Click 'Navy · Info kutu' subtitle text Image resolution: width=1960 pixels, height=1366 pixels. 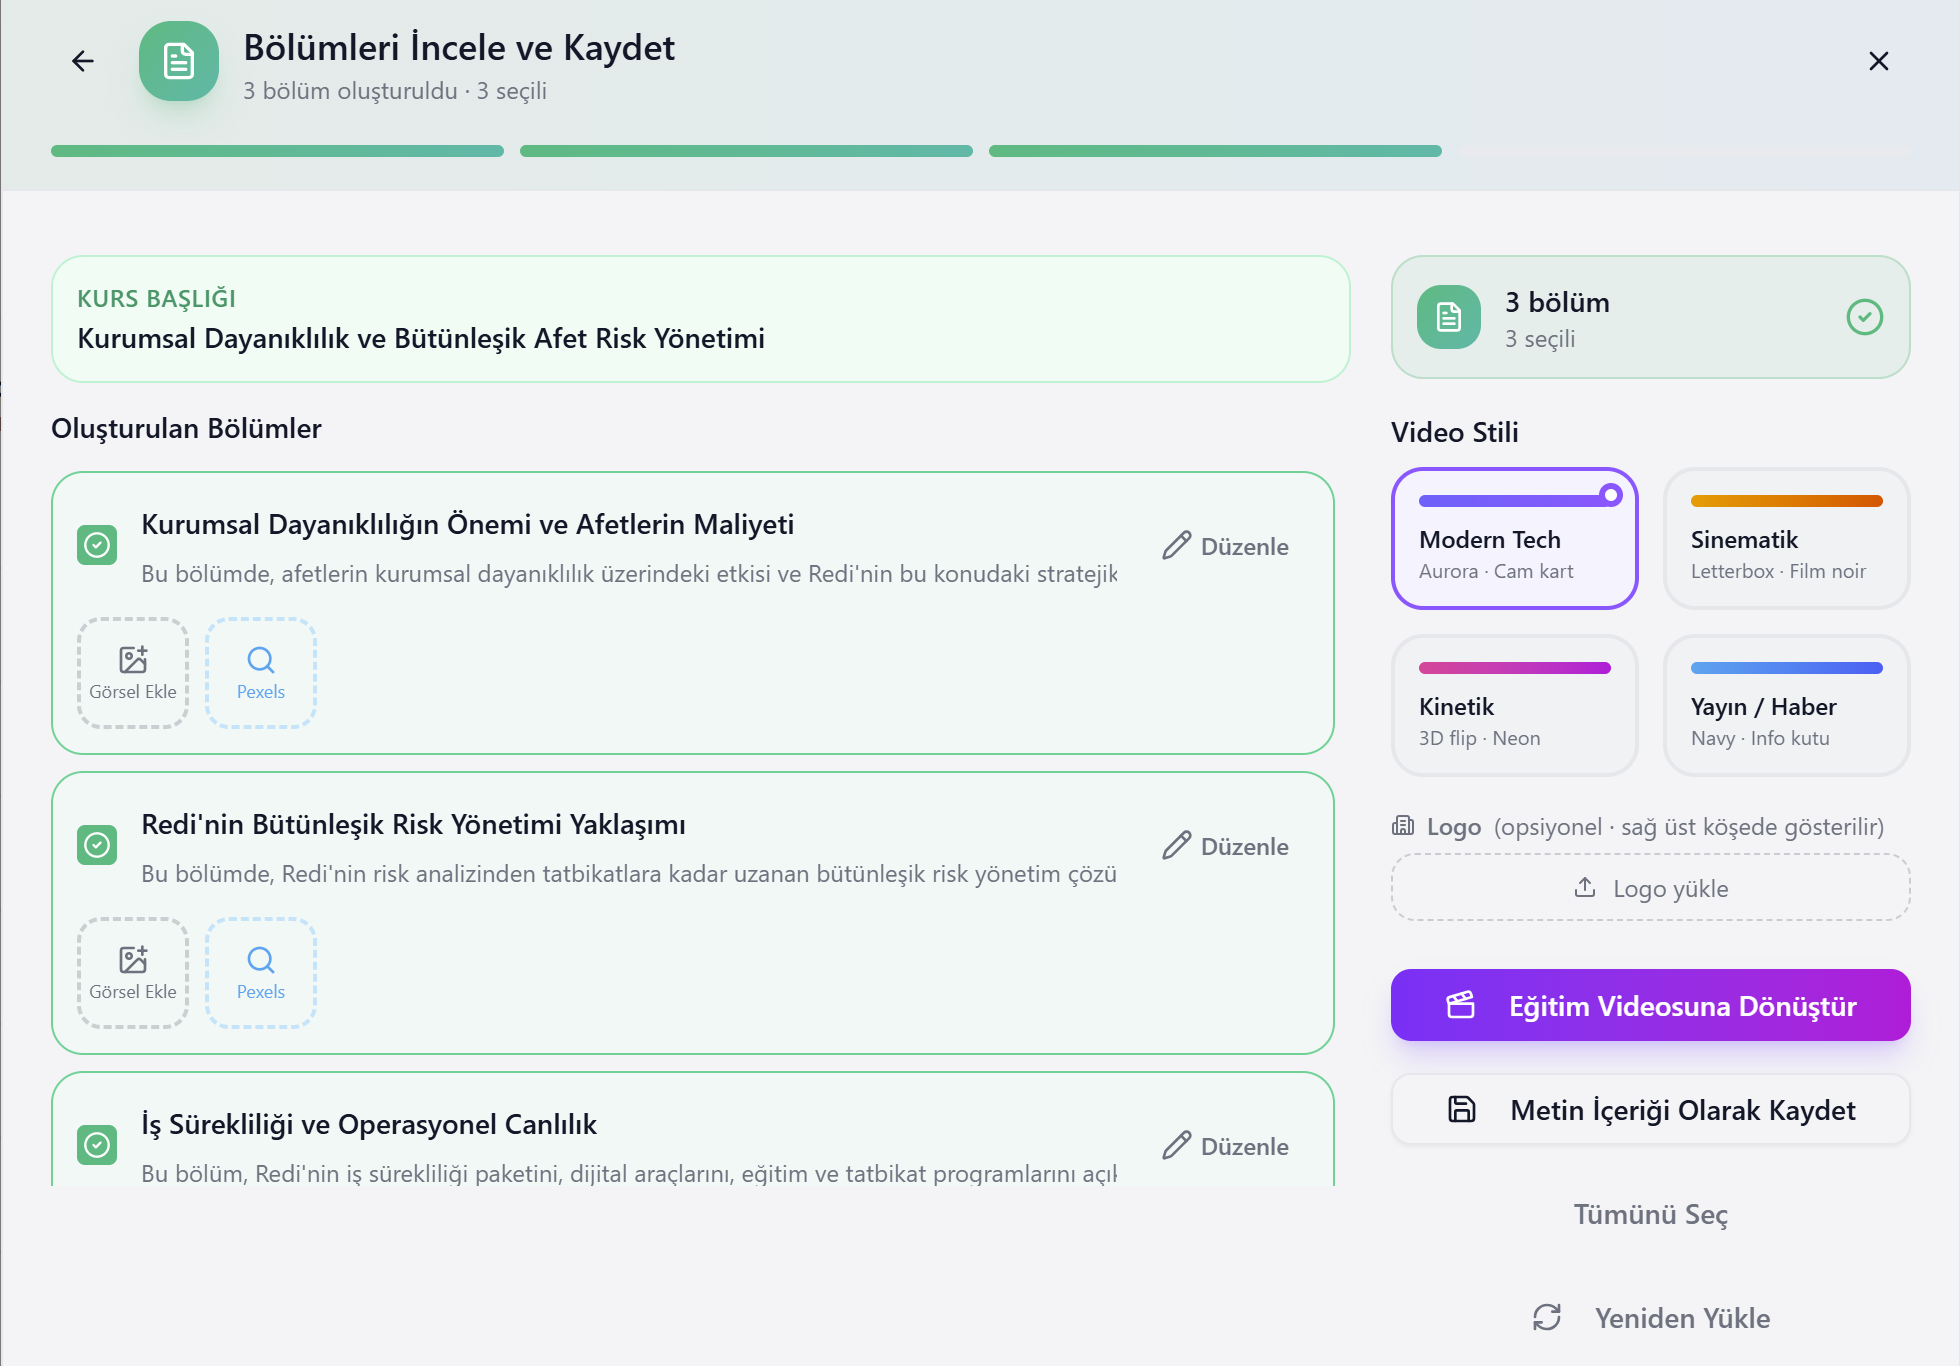coord(1760,738)
